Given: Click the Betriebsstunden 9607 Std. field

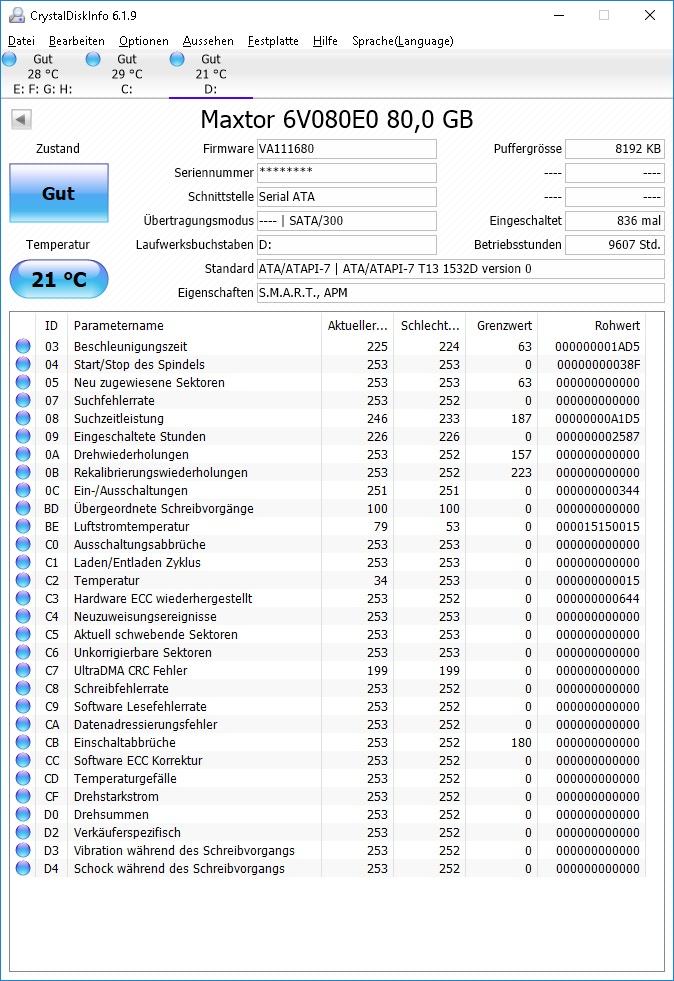Looking at the screenshot, I should pyautogui.click(x=615, y=245).
